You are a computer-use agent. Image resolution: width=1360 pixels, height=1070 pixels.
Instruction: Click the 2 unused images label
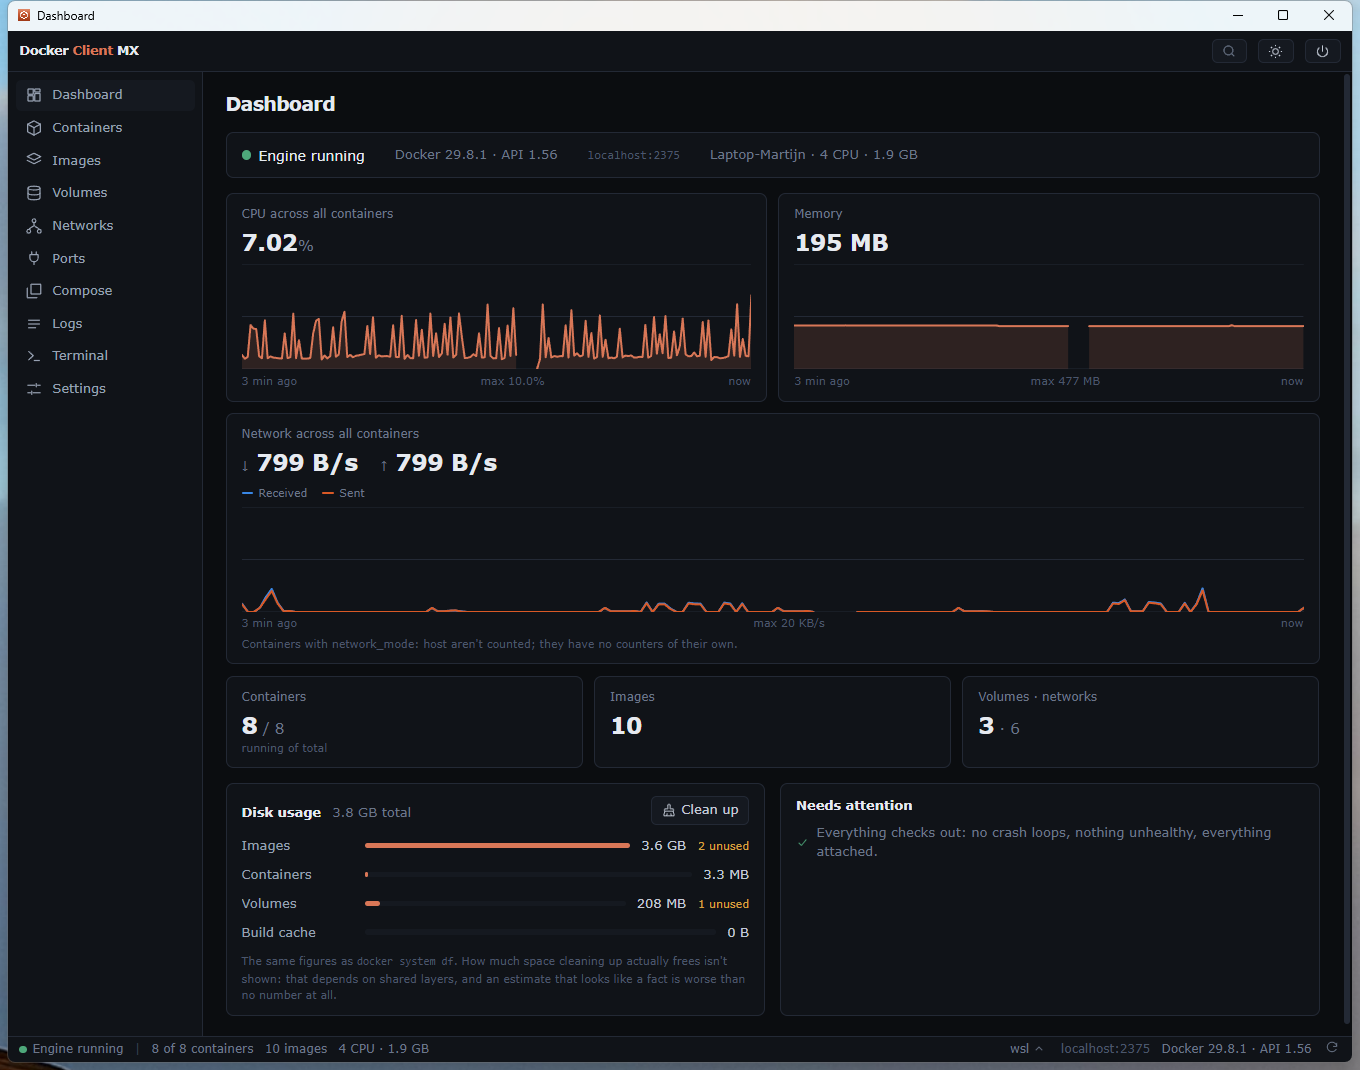[x=723, y=846]
